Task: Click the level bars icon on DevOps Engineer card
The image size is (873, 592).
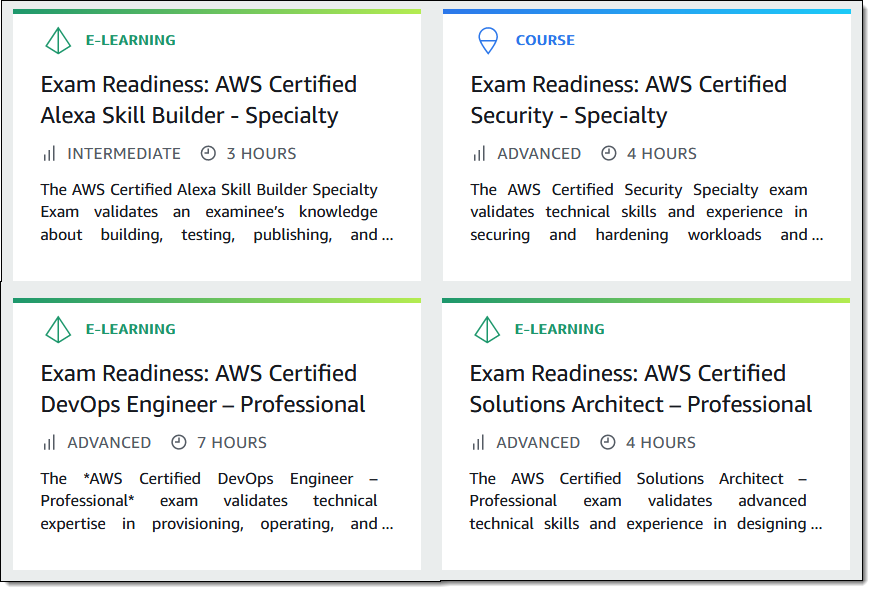Action: tap(50, 443)
